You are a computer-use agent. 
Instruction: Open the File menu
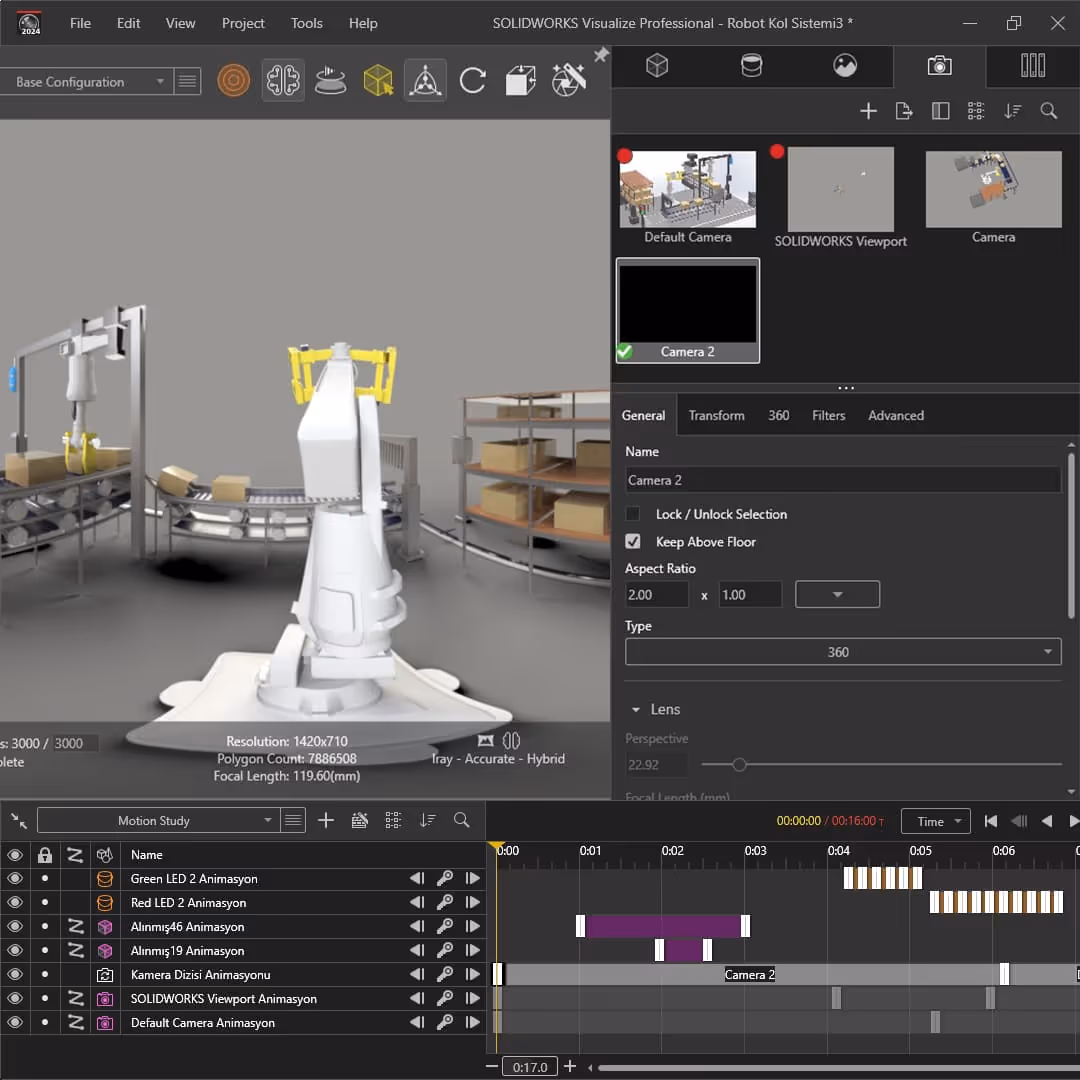coord(80,23)
